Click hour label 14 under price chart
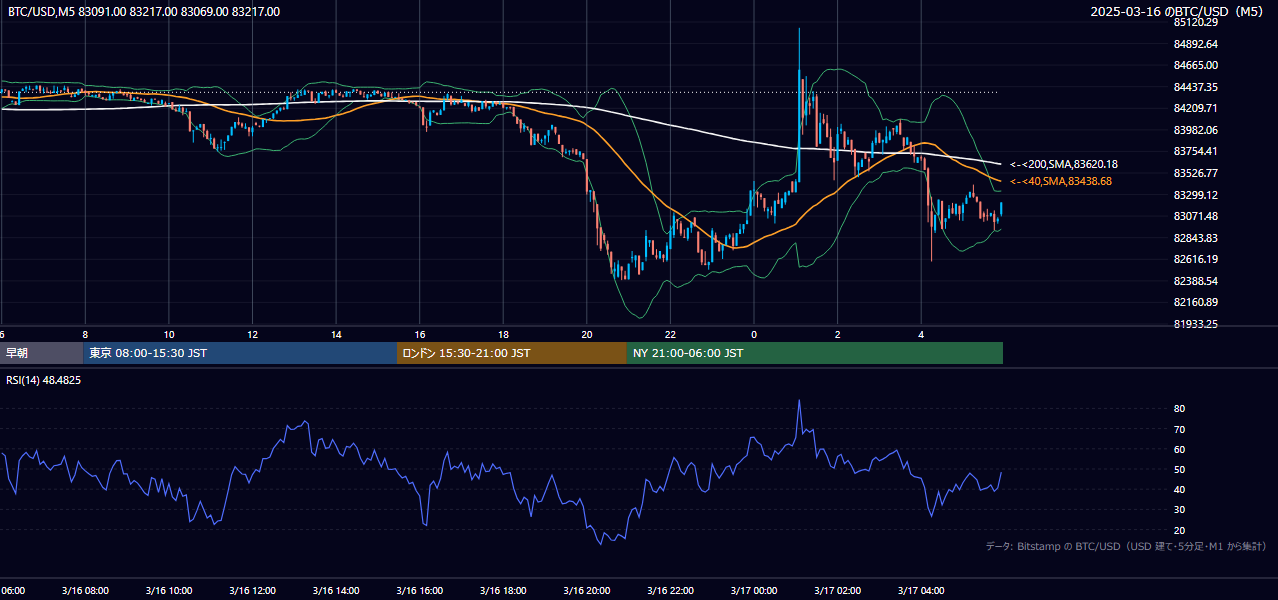 click(x=336, y=334)
